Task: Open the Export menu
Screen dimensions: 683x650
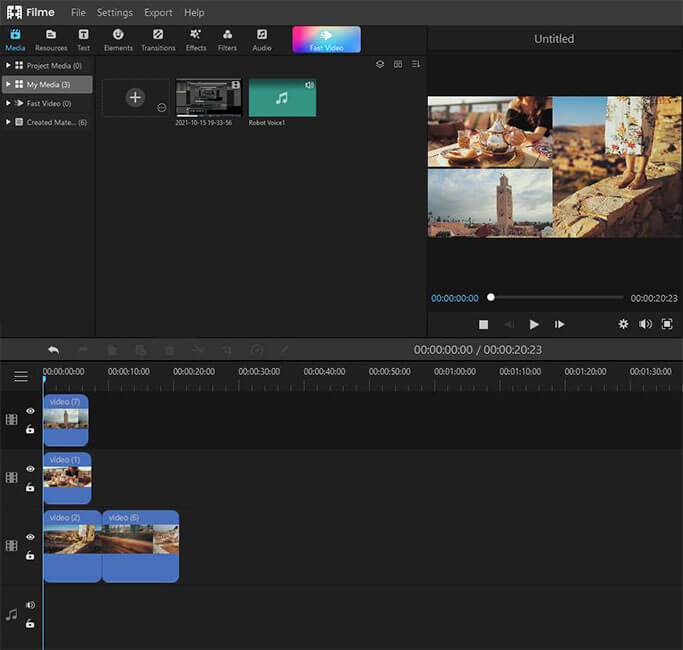Action: point(158,13)
